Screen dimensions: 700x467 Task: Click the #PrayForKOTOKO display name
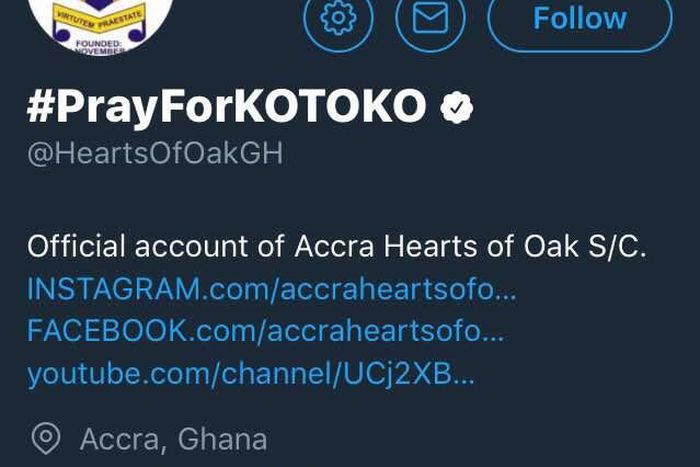226,107
